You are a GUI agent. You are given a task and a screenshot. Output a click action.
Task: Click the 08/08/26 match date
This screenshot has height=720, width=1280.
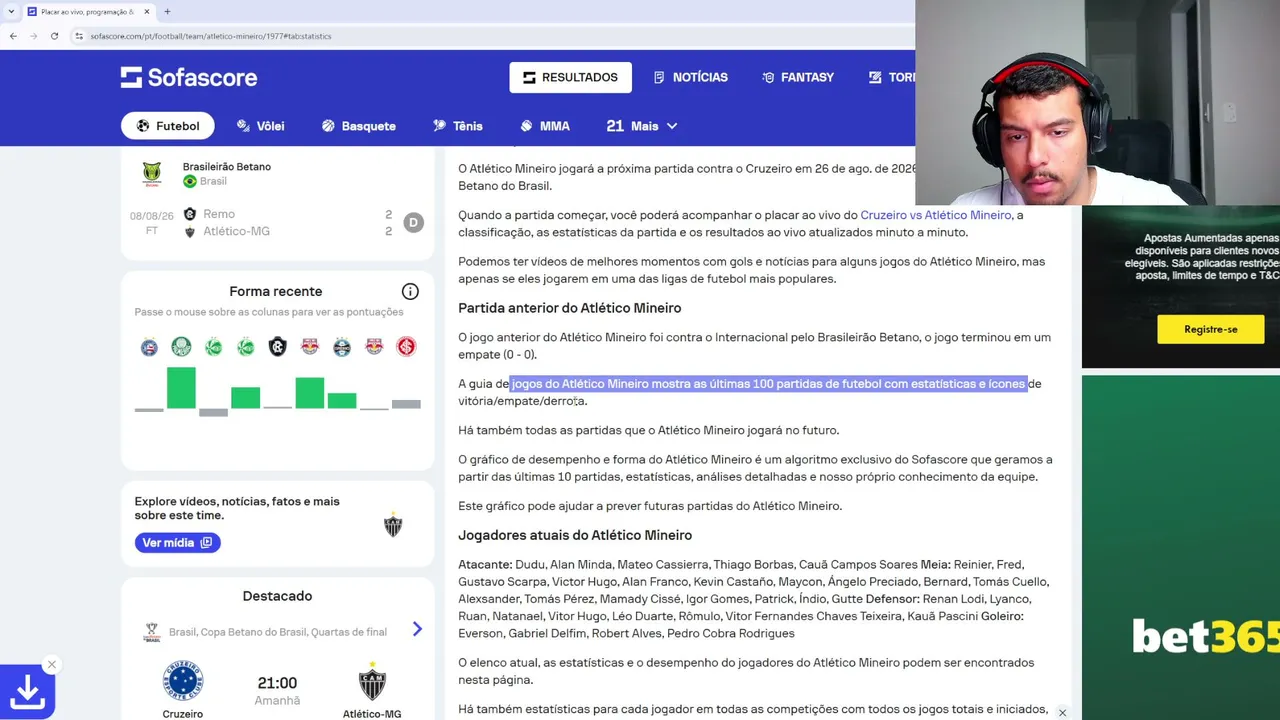[152, 216]
